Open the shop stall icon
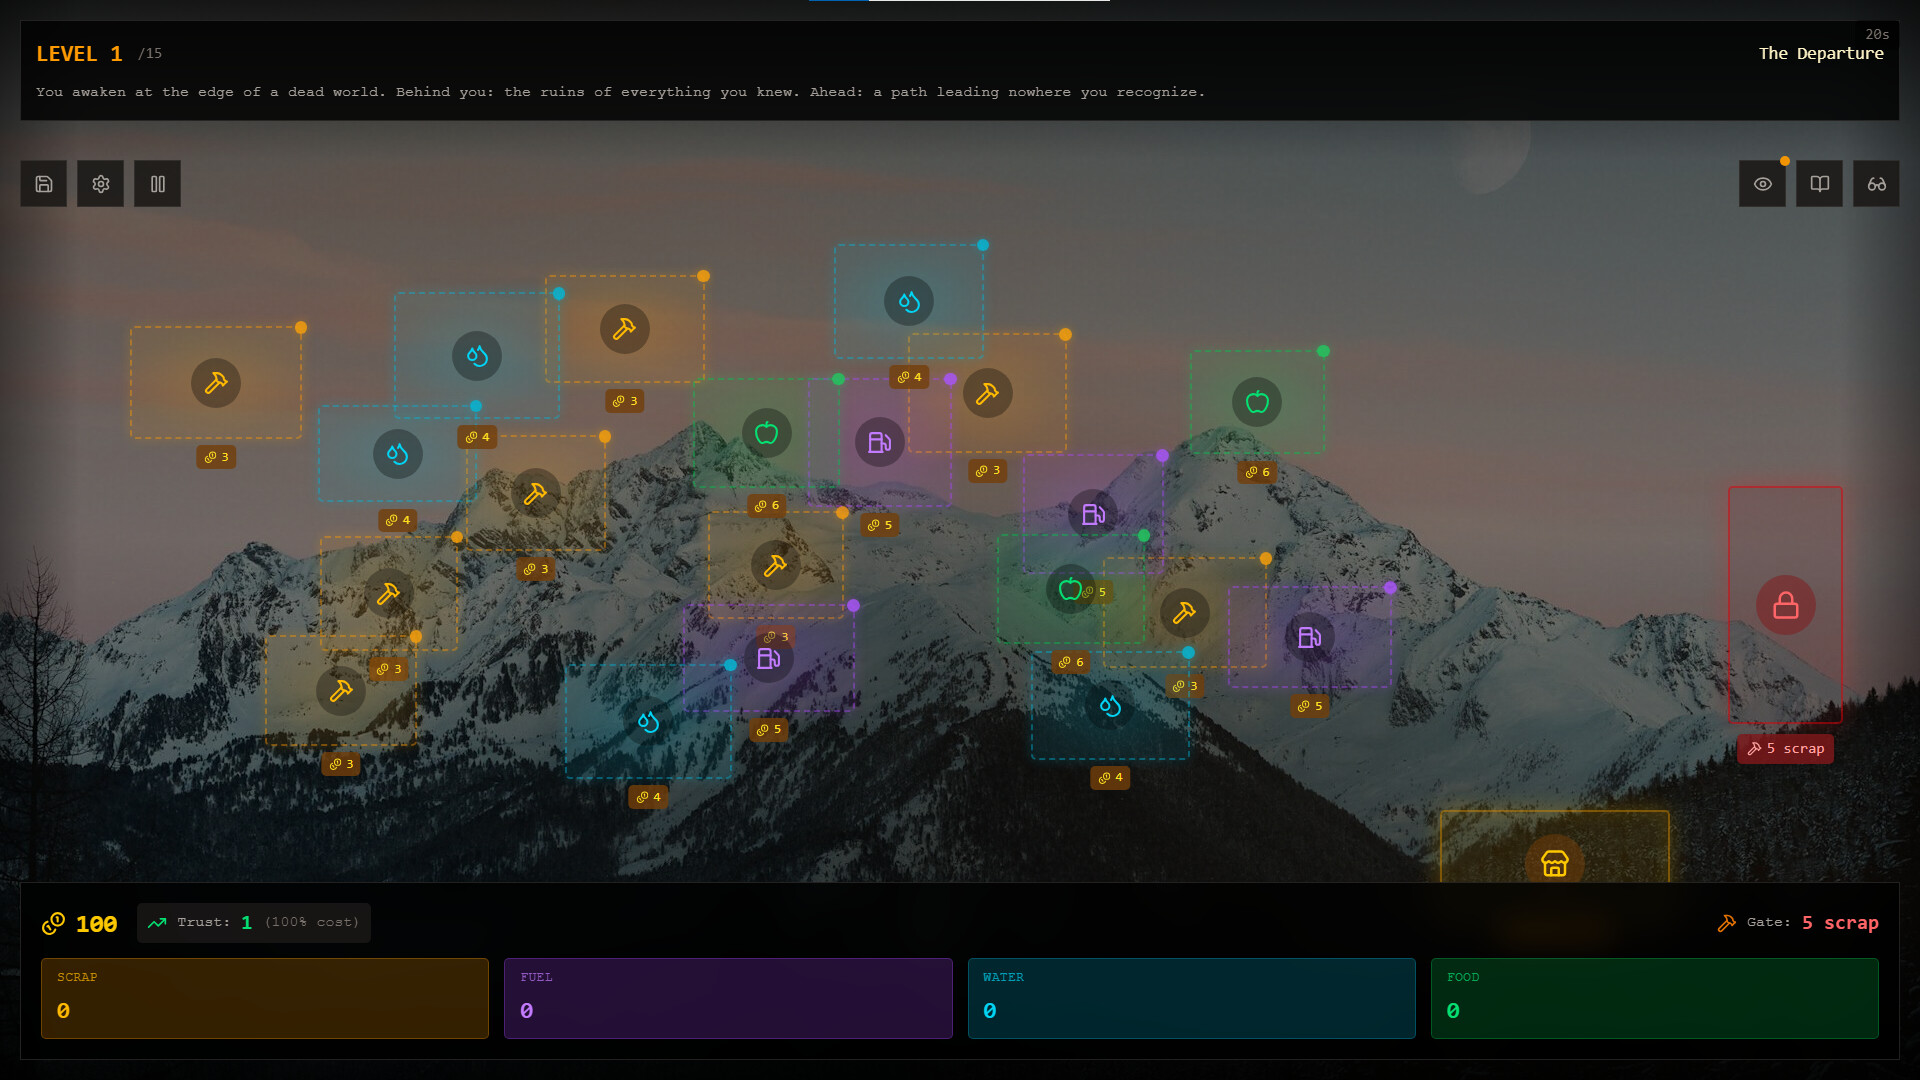This screenshot has width=1920, height=1080. [1554, 862]
